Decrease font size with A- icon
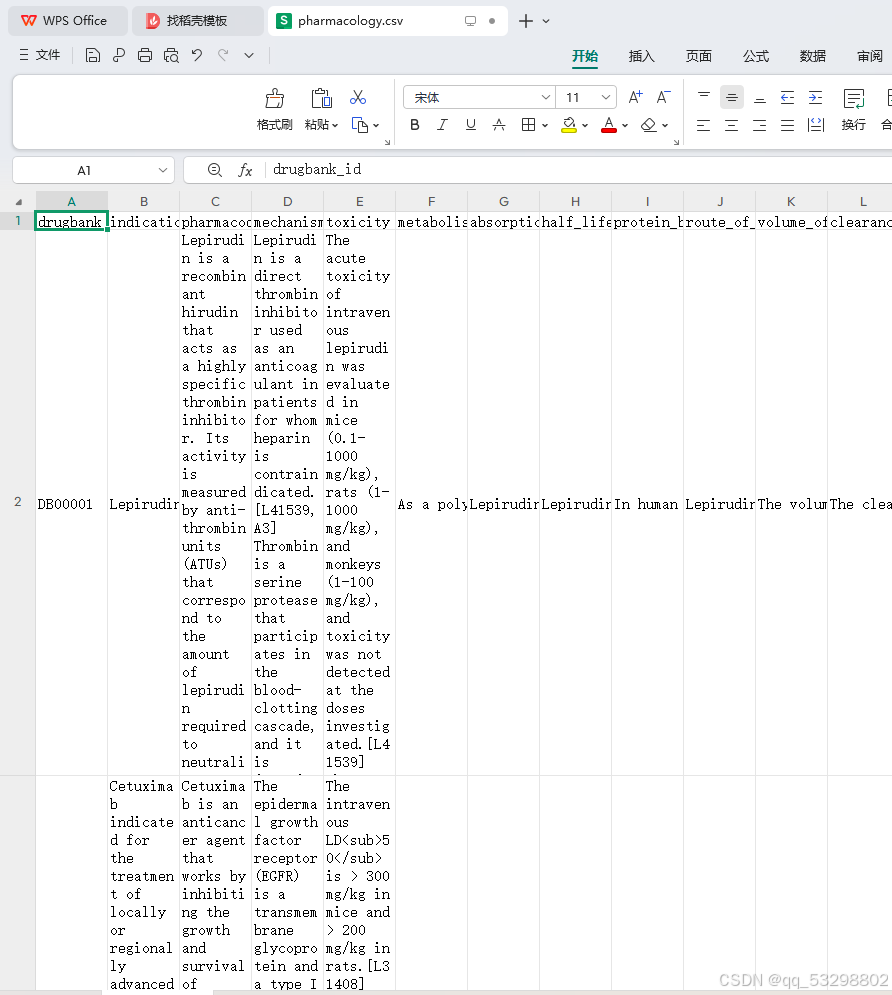This screenshot has height=995, width=892. click(663, 97)
